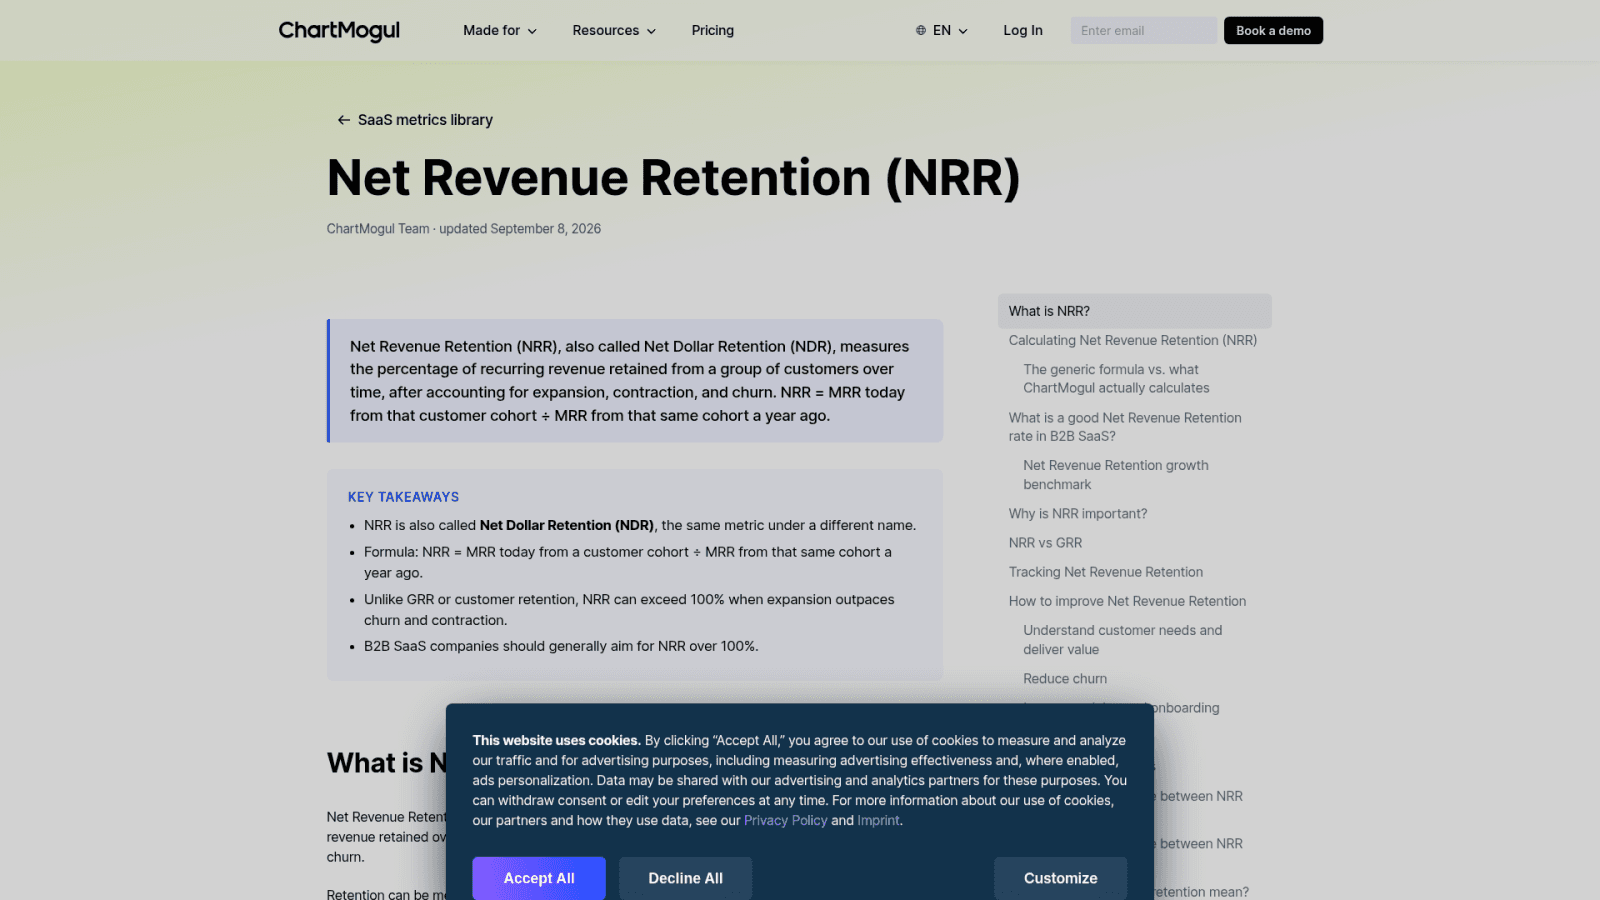Jump to Reduce churn section
Screen dimensions: 1600x900
point(1065,679)
